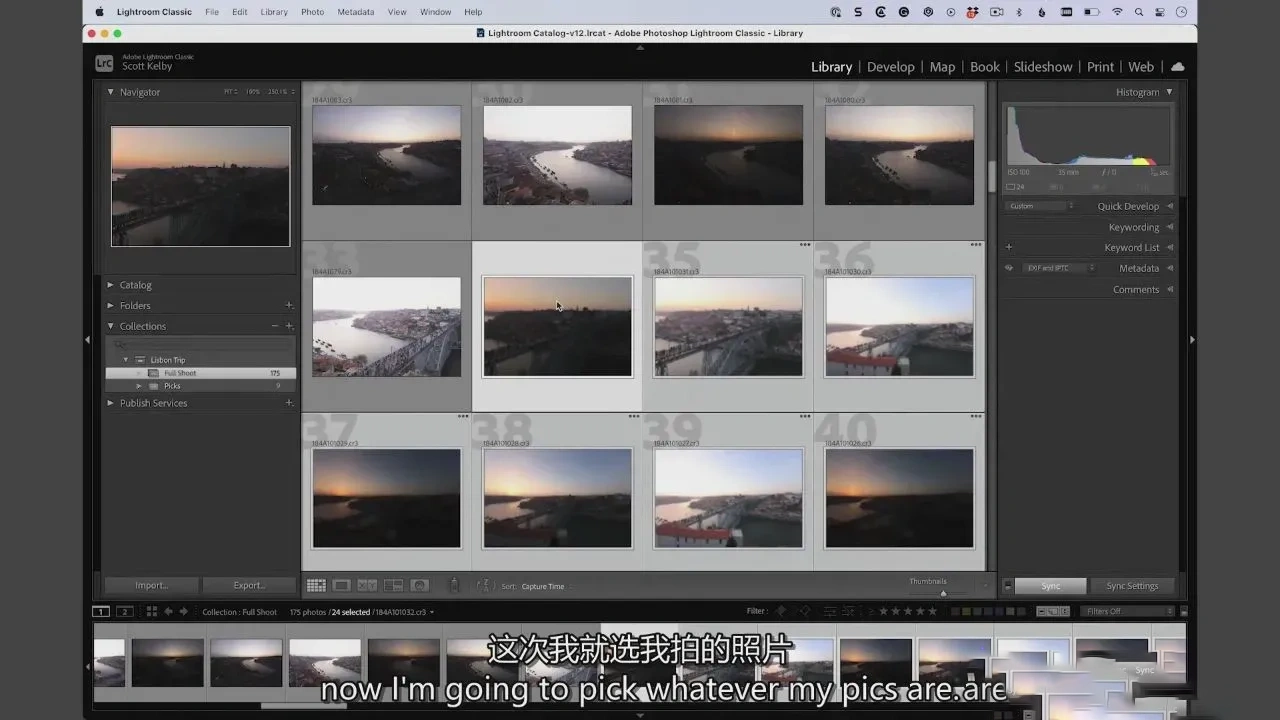
Task: Toggle the switch left of the Sync button
Action: click(1008, 586)
